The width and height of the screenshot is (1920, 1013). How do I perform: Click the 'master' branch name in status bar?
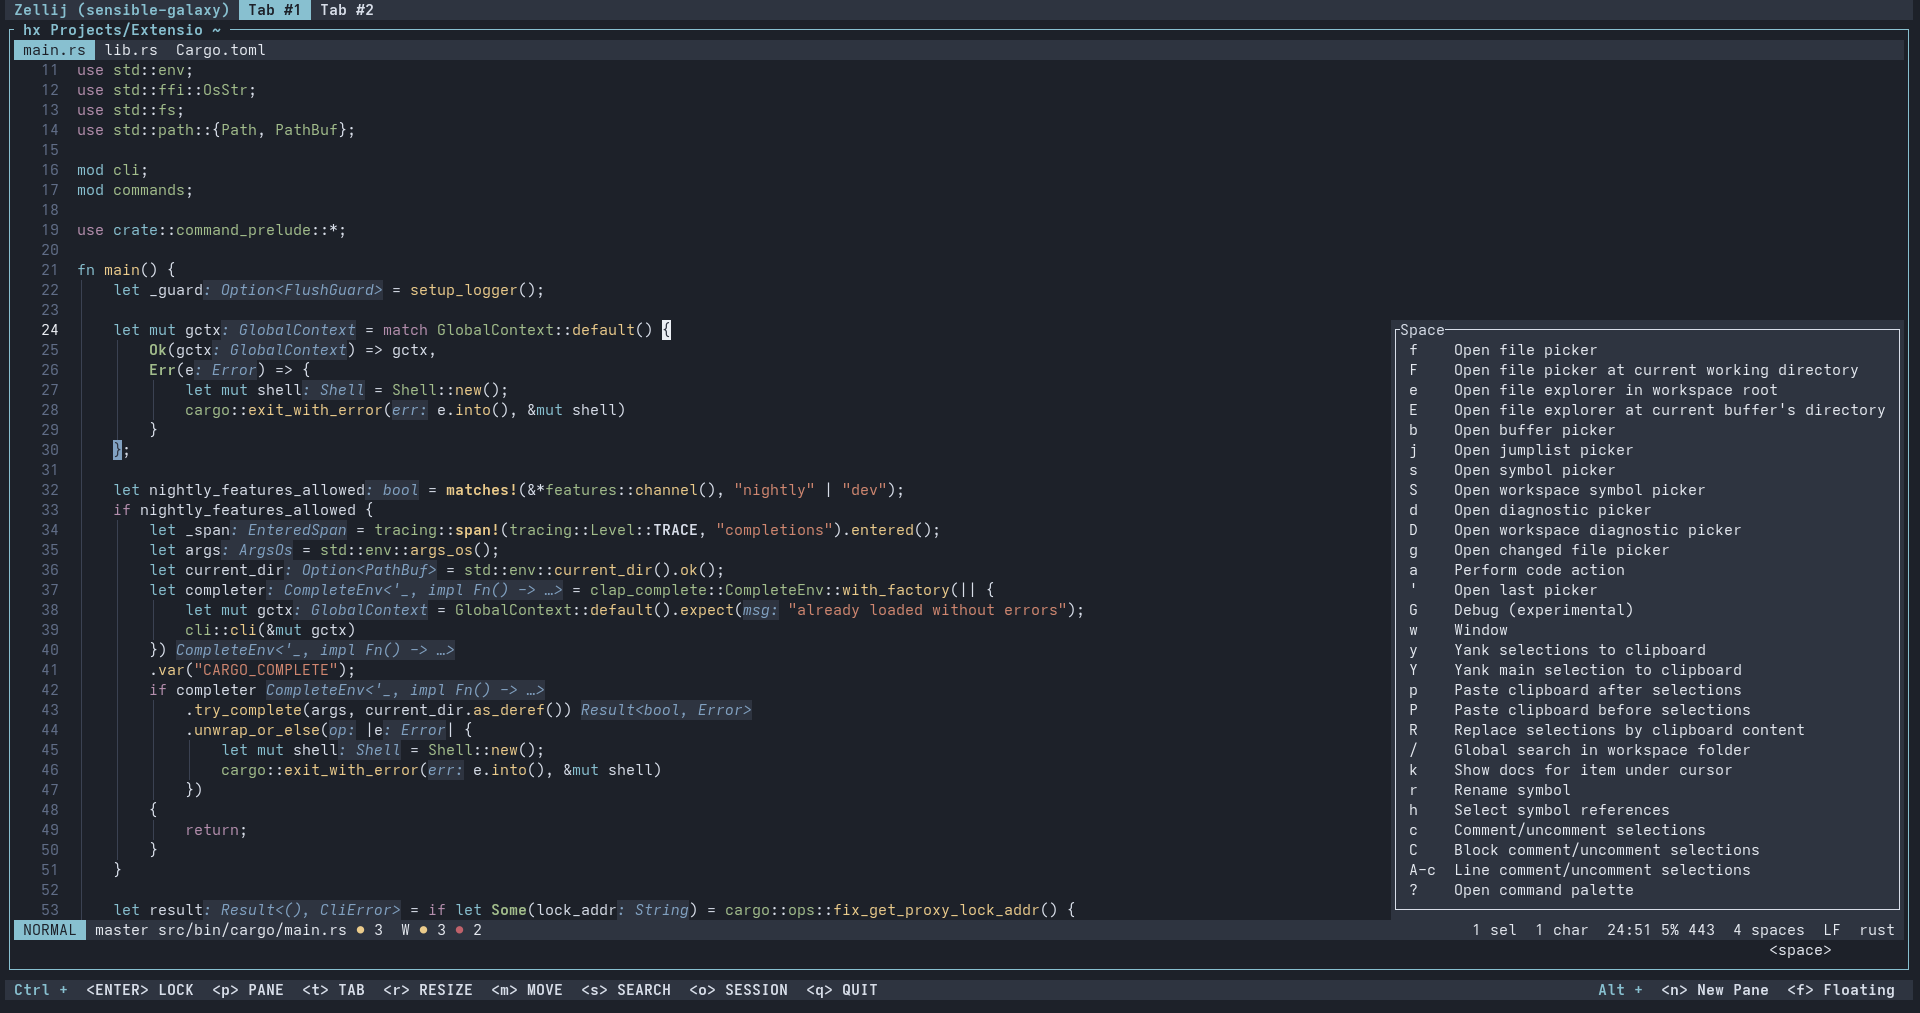coord(122,930)
